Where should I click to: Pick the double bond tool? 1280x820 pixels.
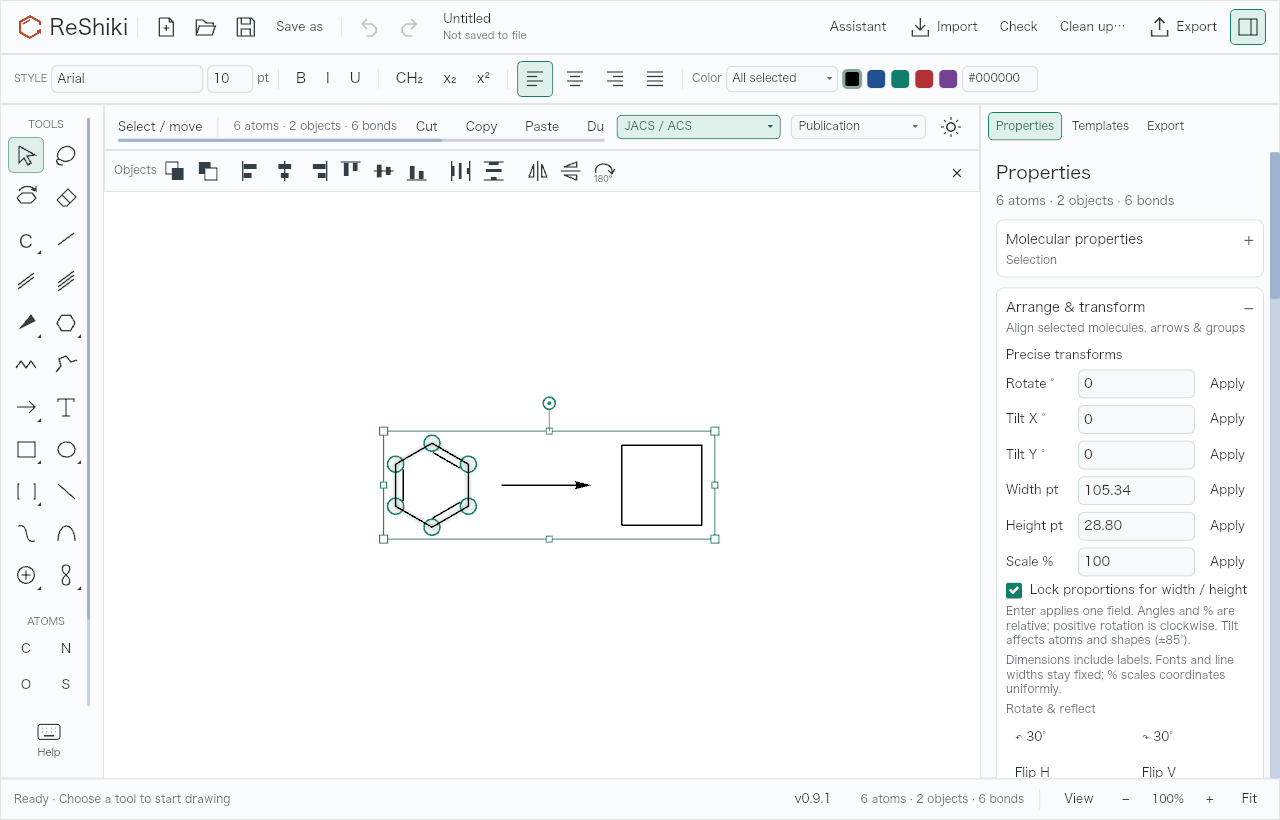point(26,281)
